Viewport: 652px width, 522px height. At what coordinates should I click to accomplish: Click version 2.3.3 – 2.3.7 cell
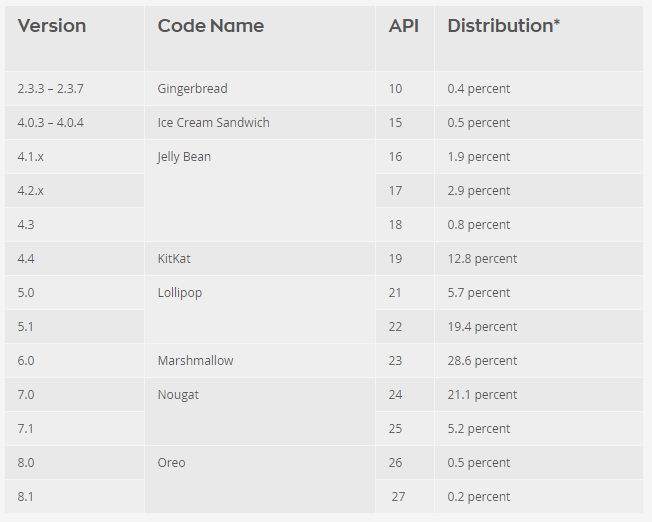click(x=74, y=89)
